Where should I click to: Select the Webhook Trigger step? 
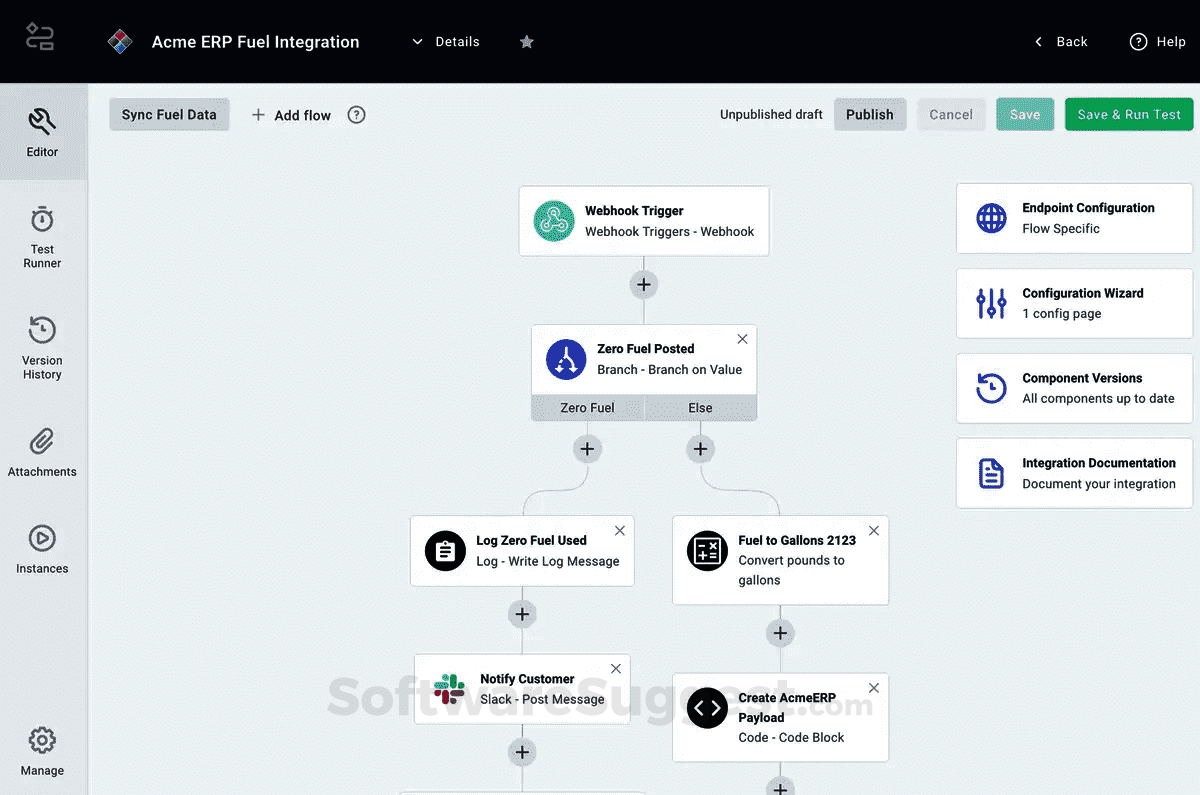coord(643,220)
